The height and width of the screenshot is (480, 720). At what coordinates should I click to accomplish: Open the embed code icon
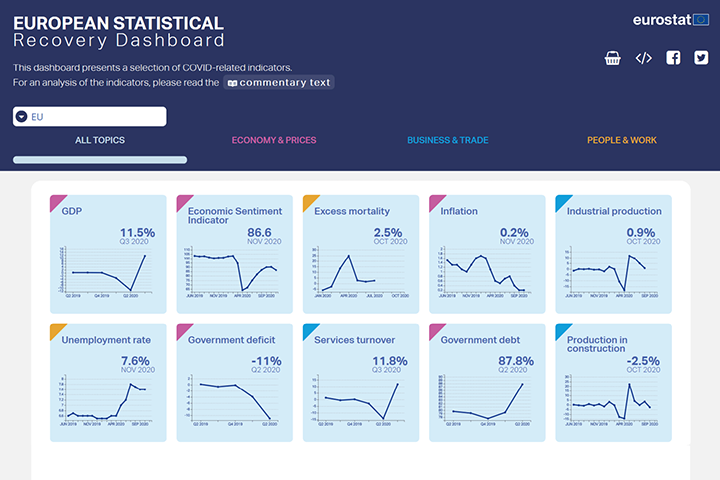point(643,58)
